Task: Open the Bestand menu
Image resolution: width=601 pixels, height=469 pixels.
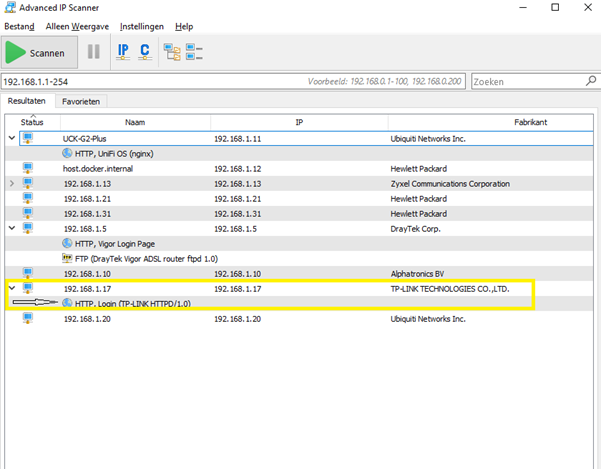Action: pos(19,26)
